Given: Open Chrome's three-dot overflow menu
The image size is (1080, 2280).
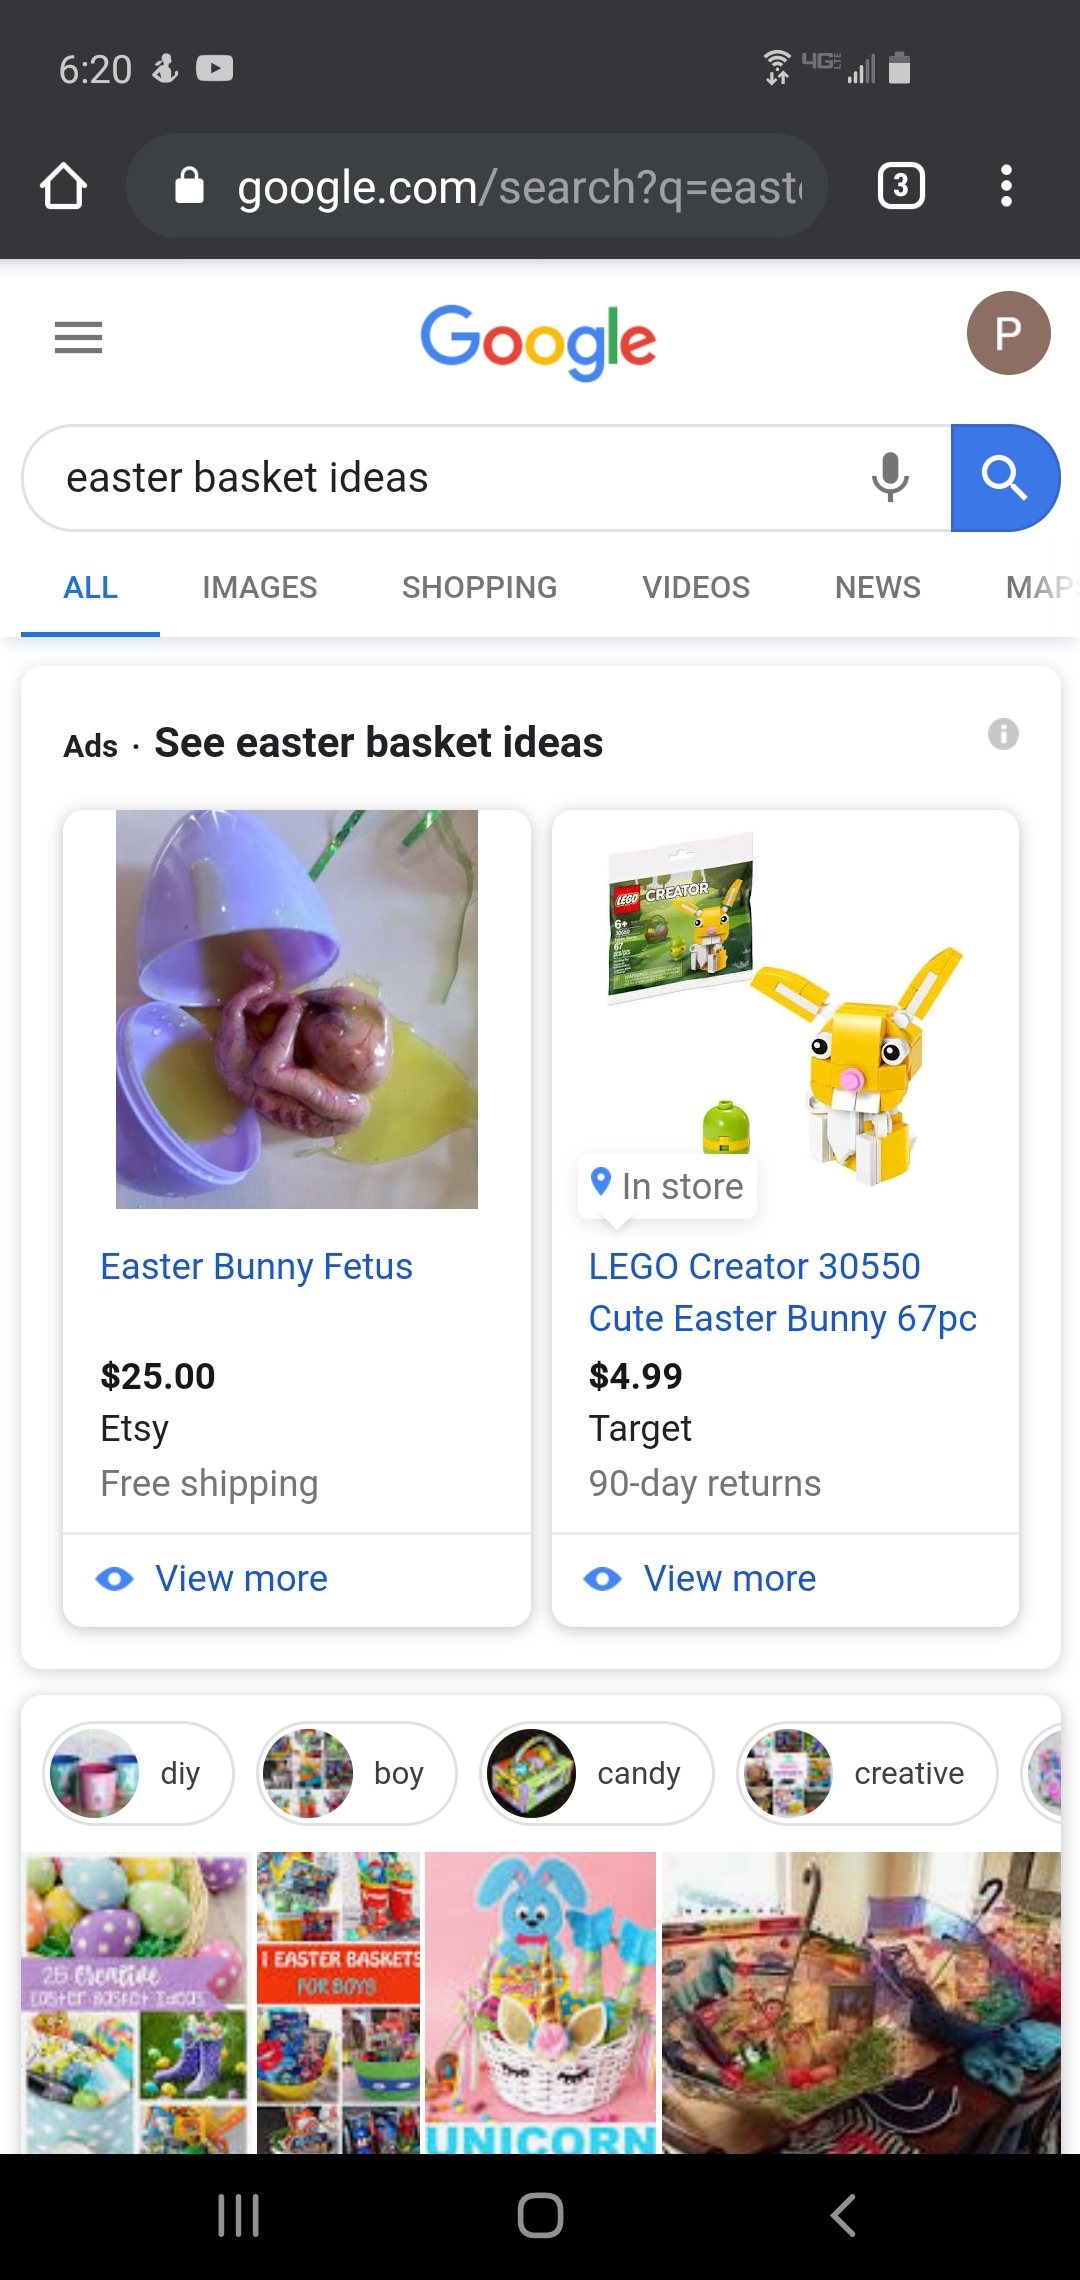Looking at the screenshot, I should (1006, 186).
